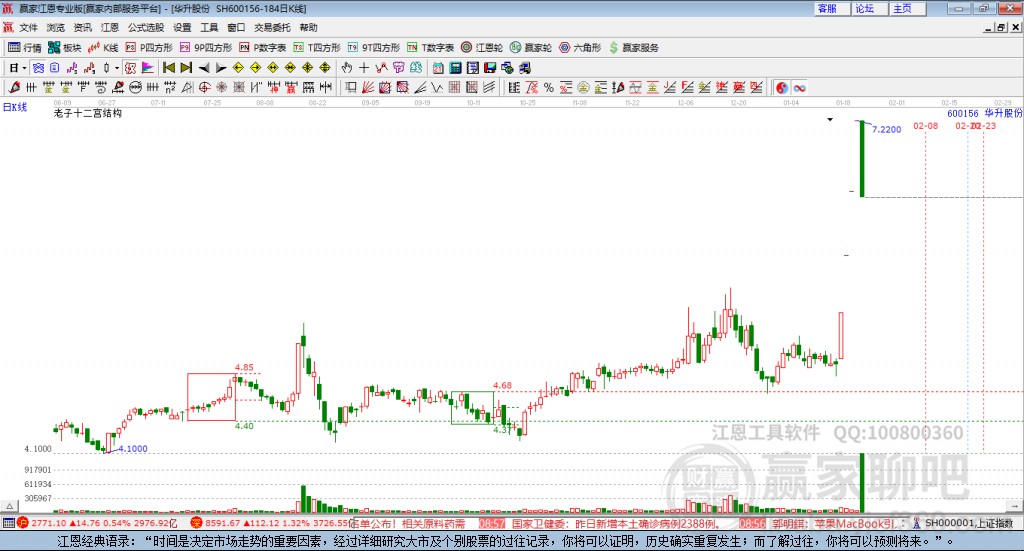Open 赢家服务 with the dollar-sign icon
This screenshot has height=551, width=1024.
[634, 48]
